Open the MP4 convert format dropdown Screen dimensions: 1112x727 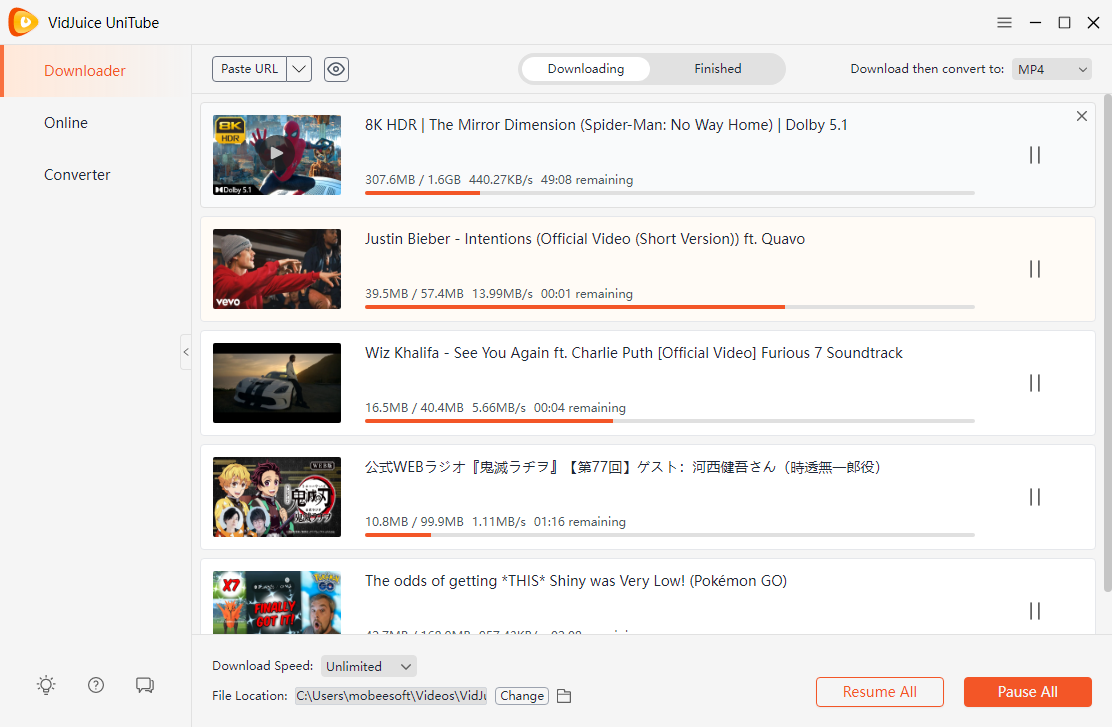pos(1052,70)
